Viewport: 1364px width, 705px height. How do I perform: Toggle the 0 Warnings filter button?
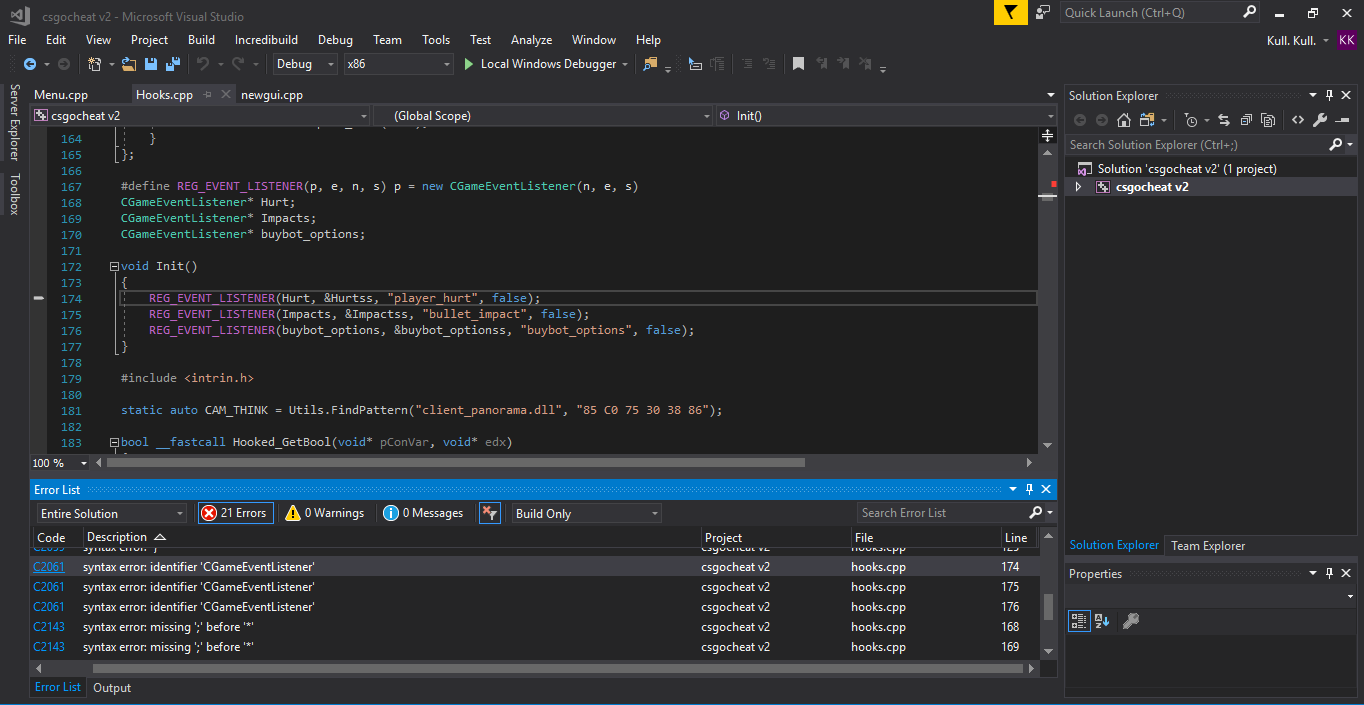click(324, 513)
